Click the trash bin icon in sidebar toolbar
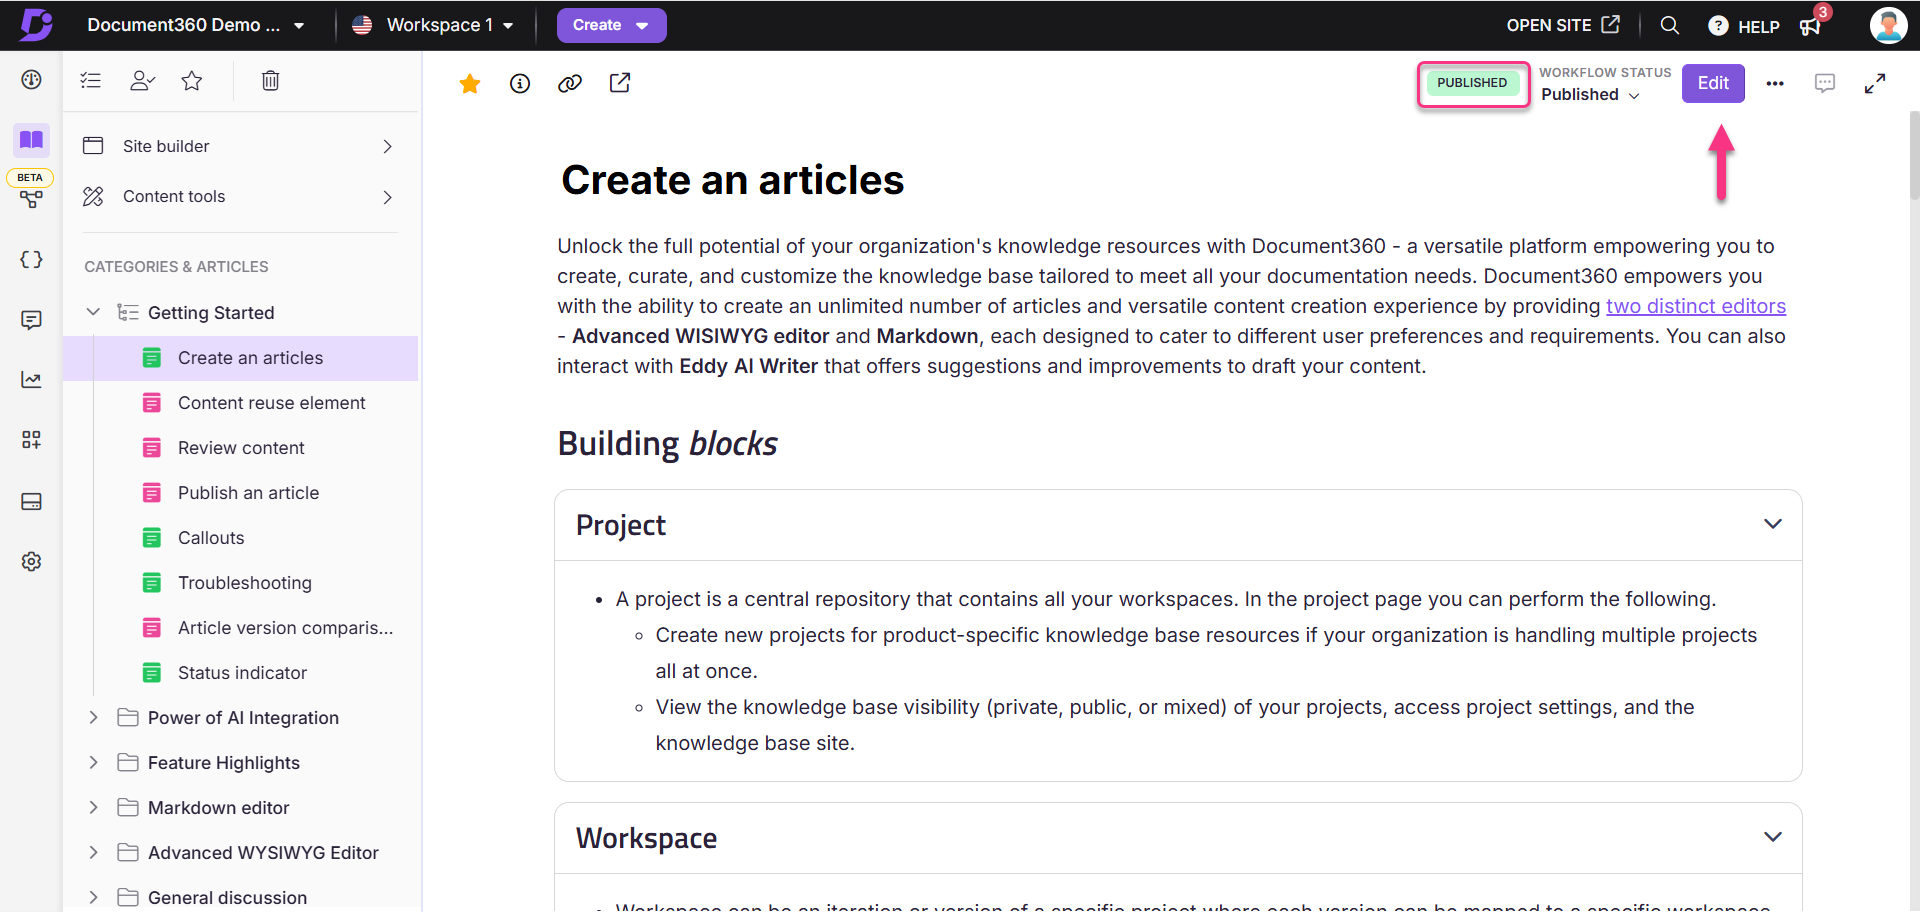Image resolution: width=1920 pixels, height=912 pixels. (x=270, y=81)
